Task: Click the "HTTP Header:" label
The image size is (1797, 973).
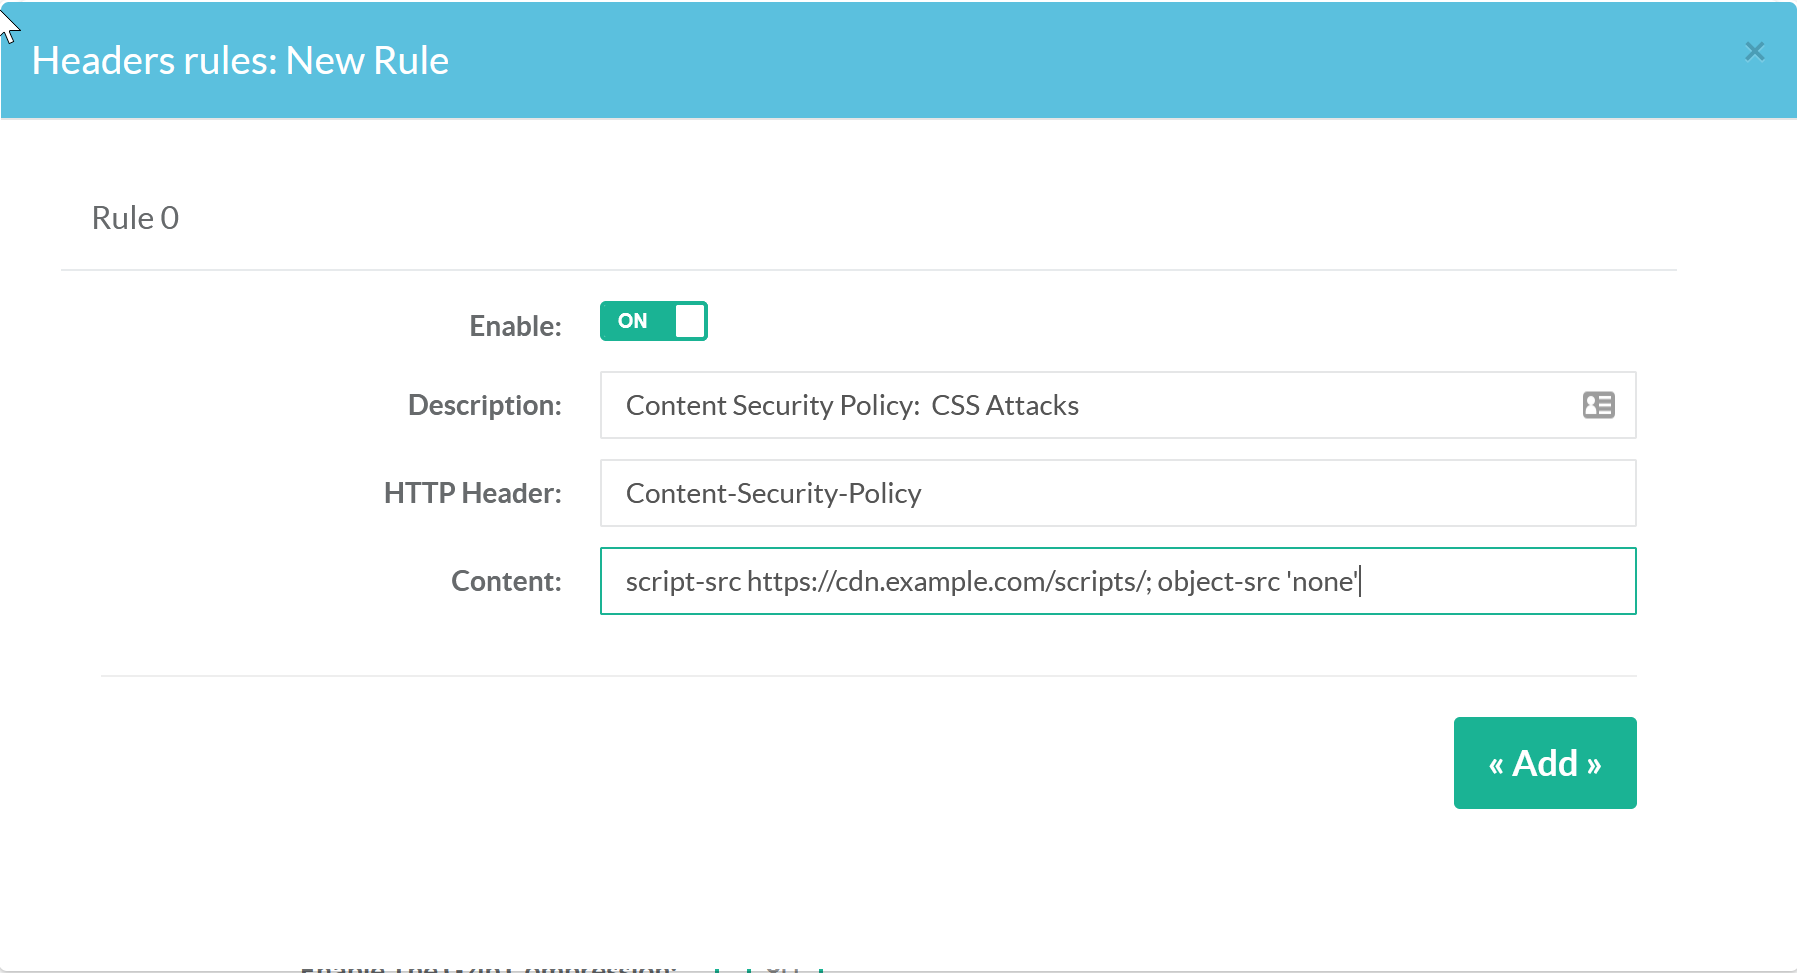Action: 472,493
